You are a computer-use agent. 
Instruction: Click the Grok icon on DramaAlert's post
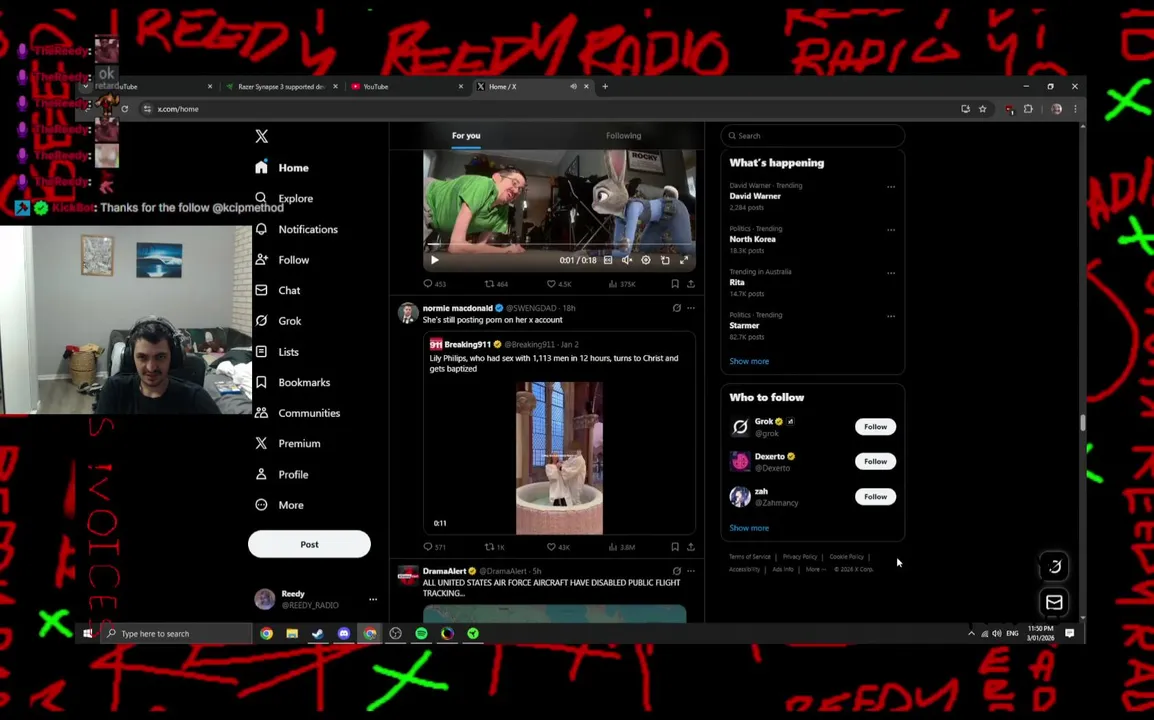(676, 571)
